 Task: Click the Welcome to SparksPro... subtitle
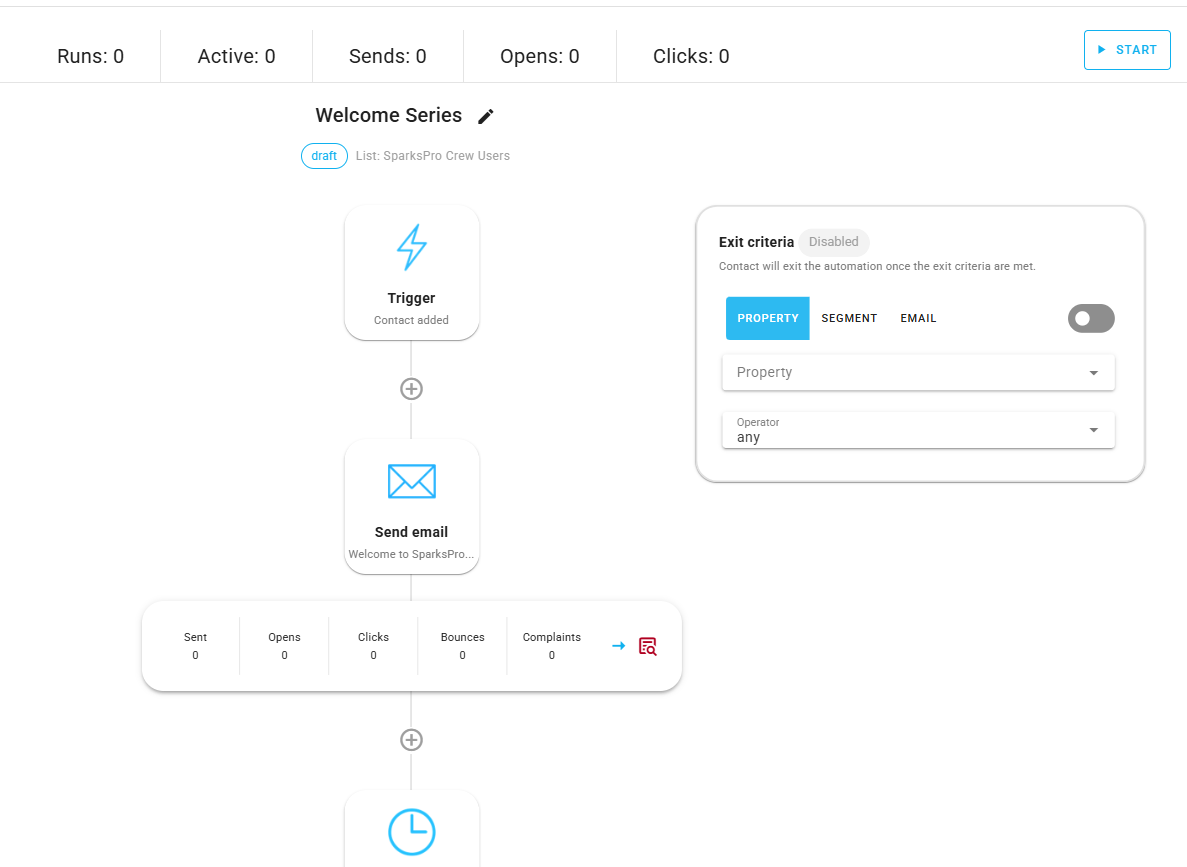[x=411, y=554]
